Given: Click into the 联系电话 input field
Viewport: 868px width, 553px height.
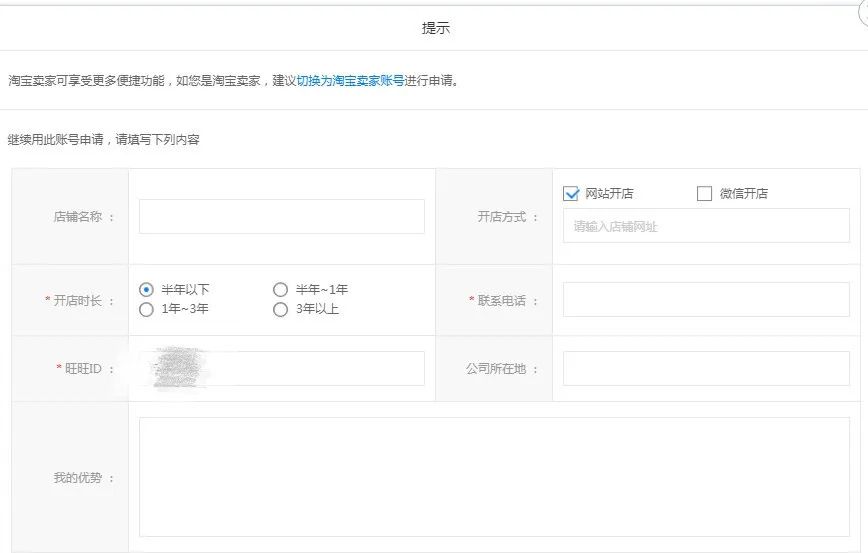Looking at the screenshot, I should click(705, 300).
